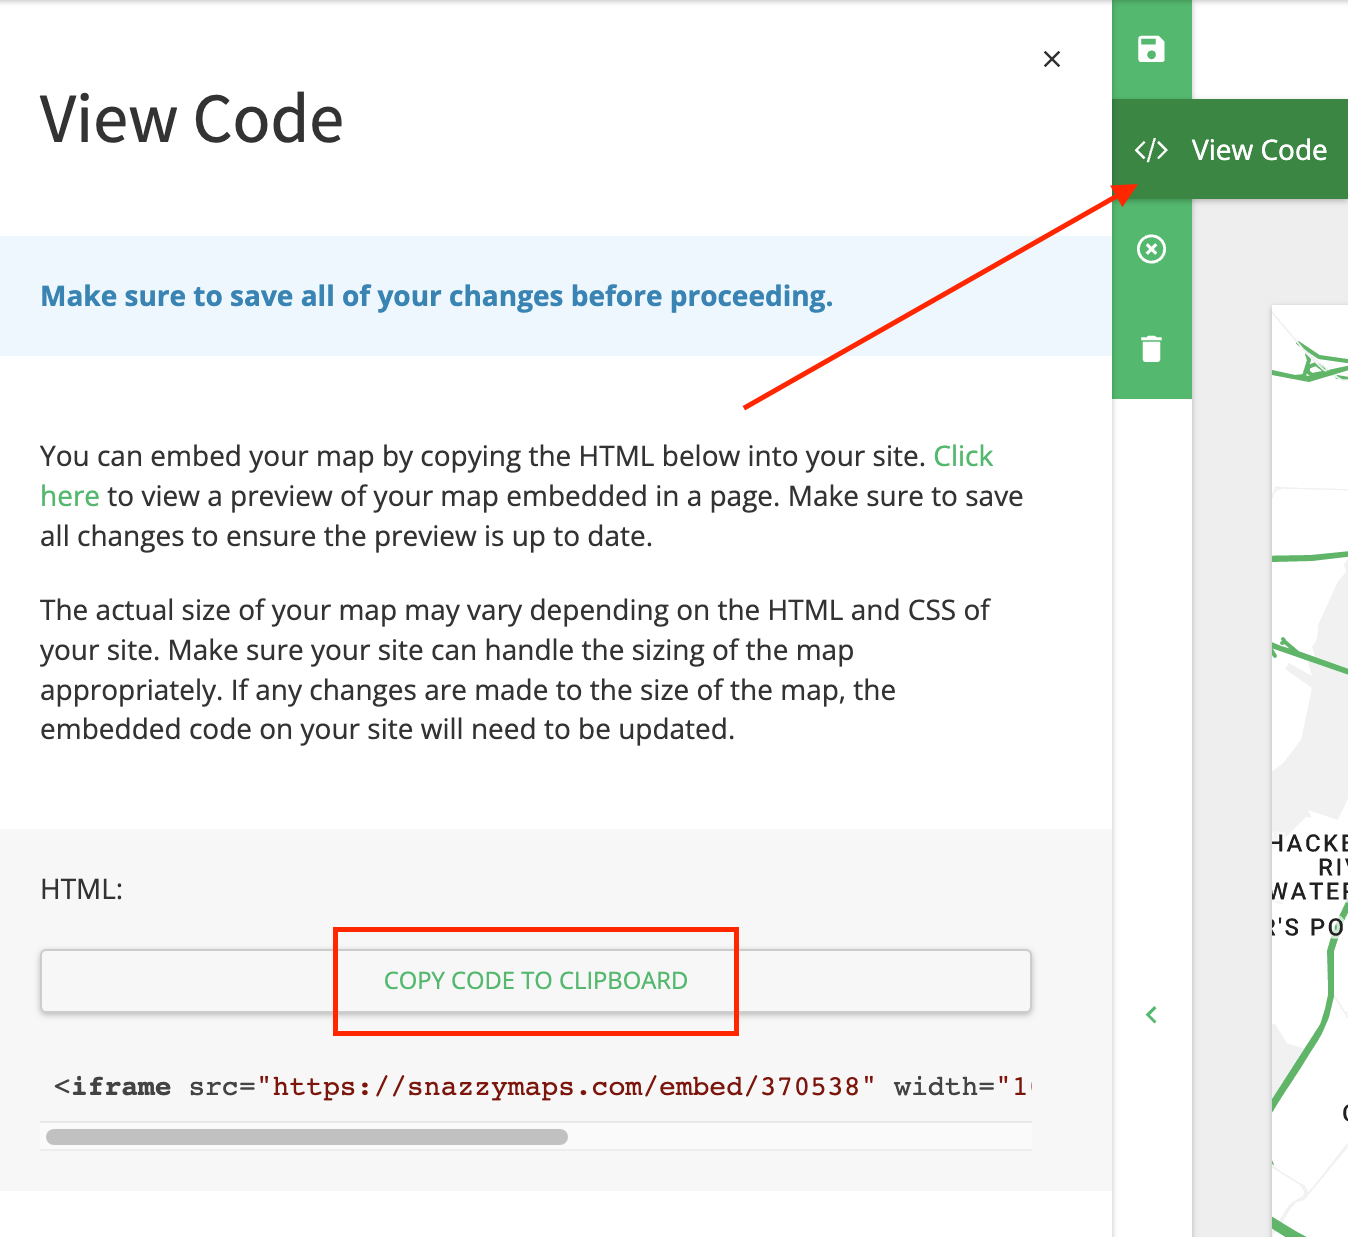
Task: Click the trash can delete icon
Action: (x=1151, y=349)
